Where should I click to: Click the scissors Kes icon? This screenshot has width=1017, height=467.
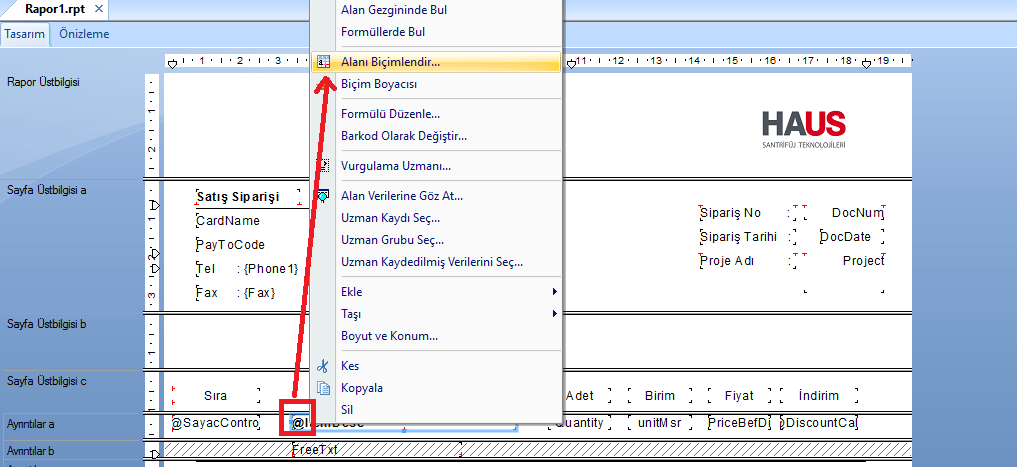(323, 366)
